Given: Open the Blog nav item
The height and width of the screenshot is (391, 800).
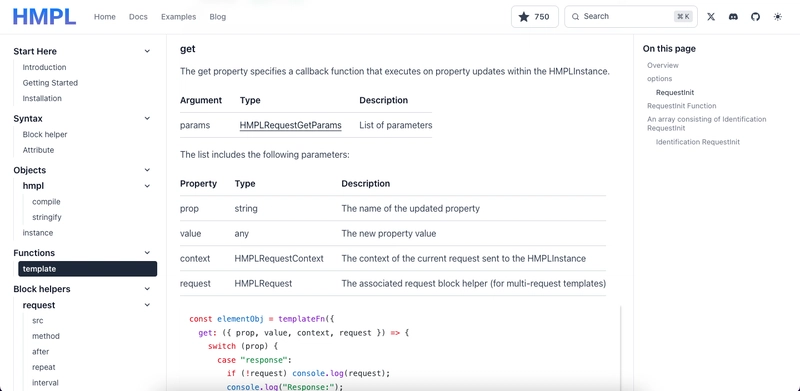Looking at the screenshot, I should 217,16.
